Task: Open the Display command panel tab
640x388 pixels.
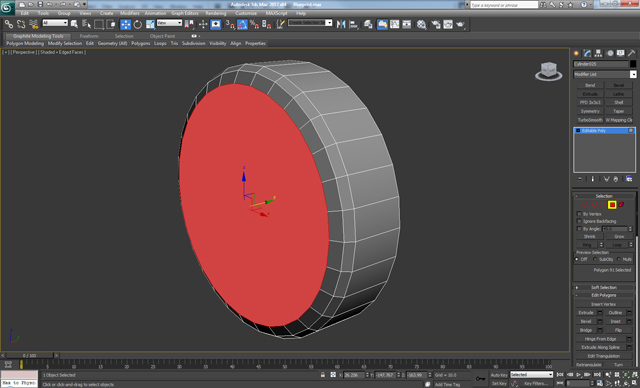Action: pyautogui.click(x=620, y=53)
